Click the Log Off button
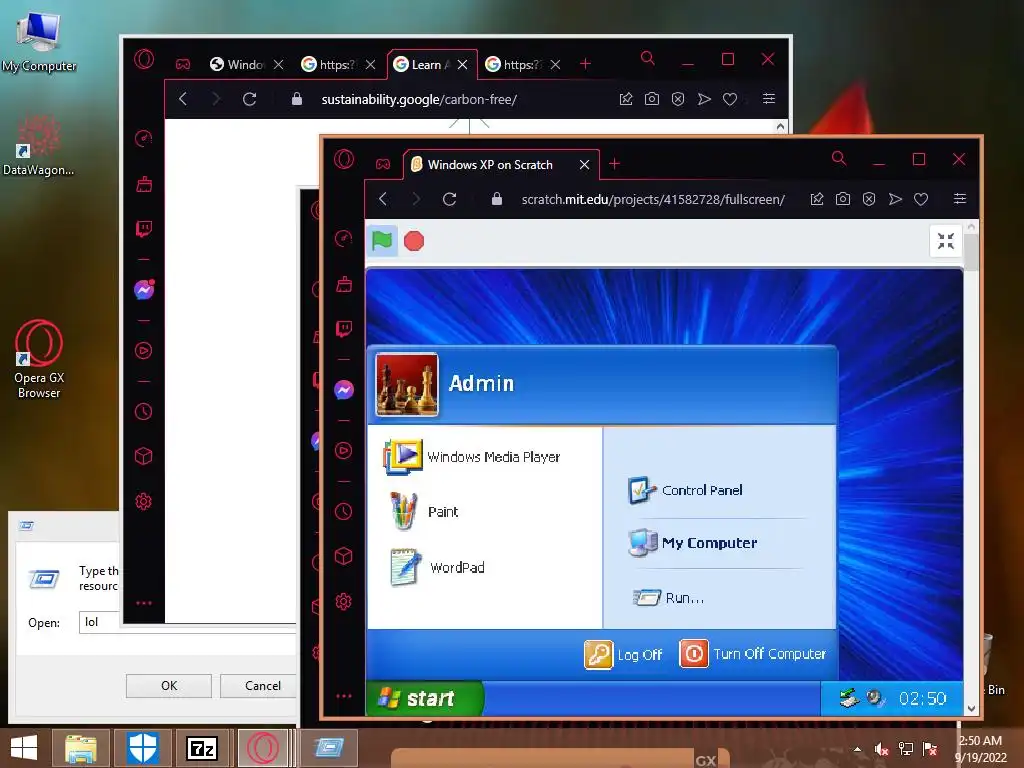This screenshot has width=1024, height=768. (x=623, y=654)
